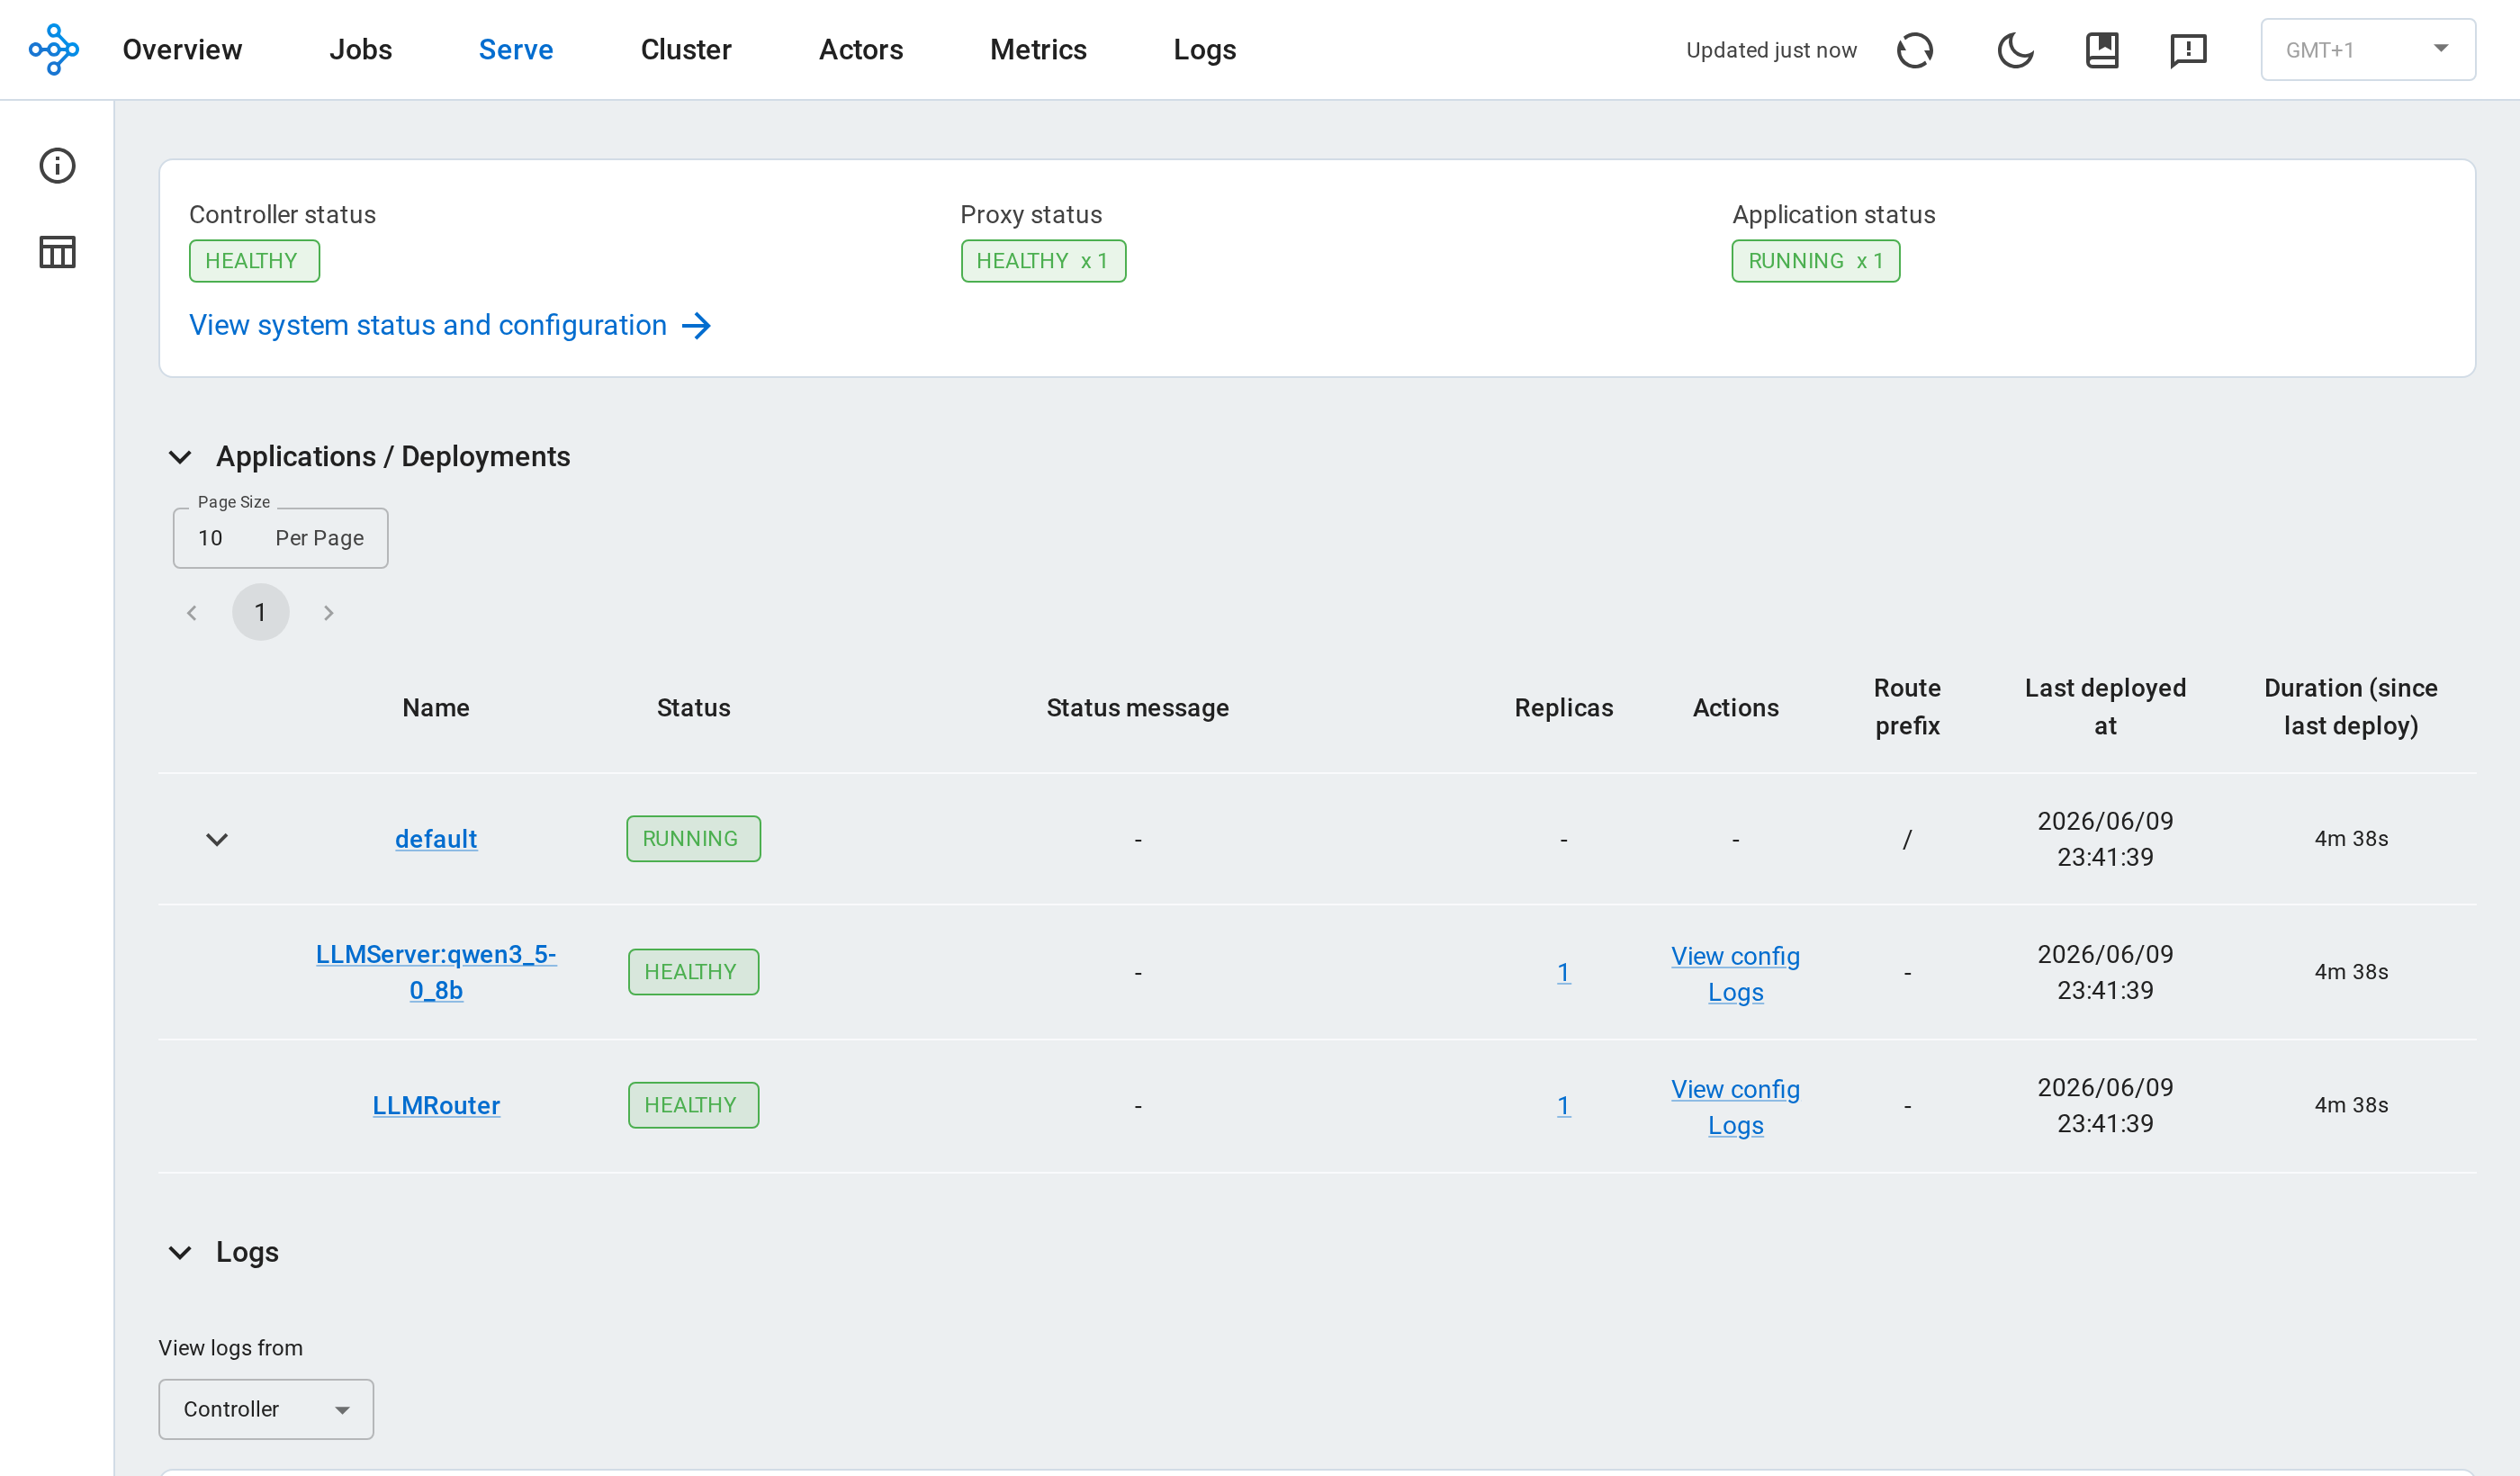Open the LLMServer:qwen3_5-0_8b deployment link
This screenshot has width=2520, height=1476.
coord(436,972)
